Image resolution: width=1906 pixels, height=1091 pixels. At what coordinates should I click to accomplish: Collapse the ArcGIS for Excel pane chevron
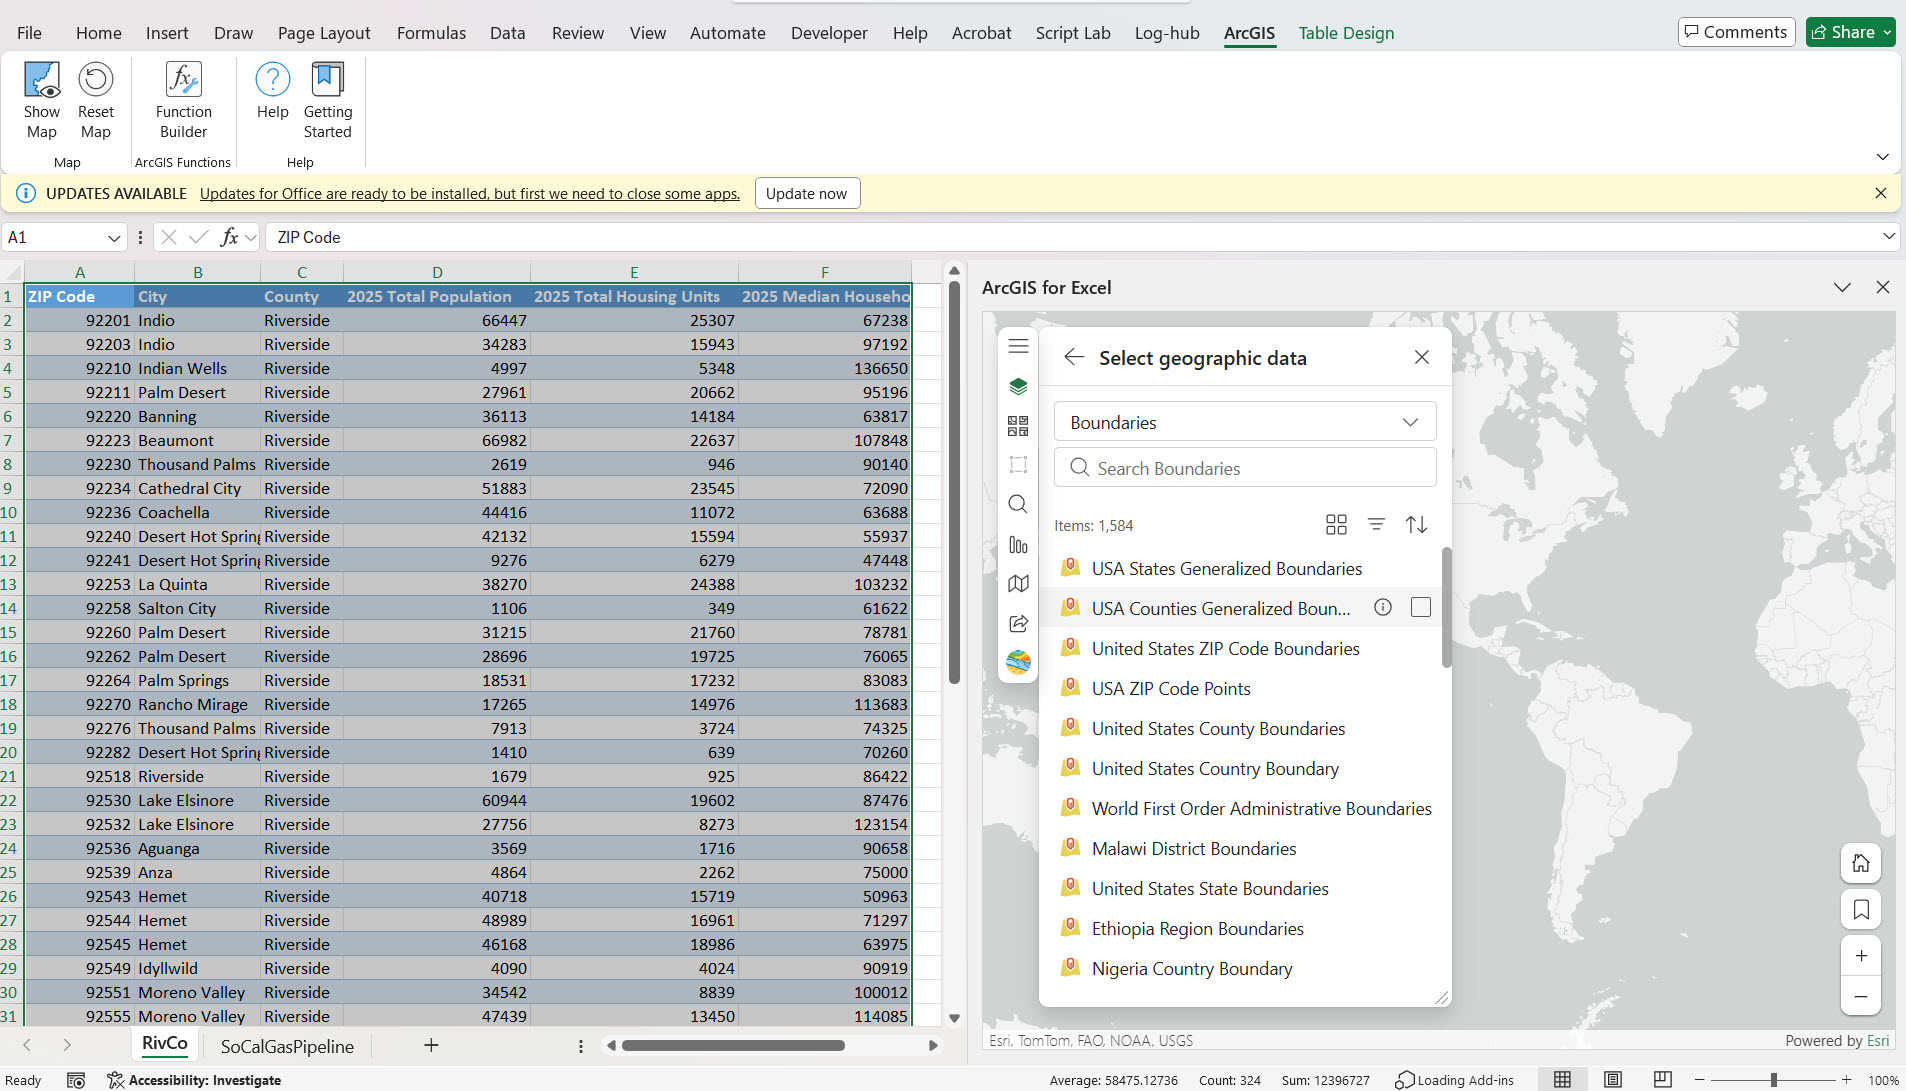1842,288
